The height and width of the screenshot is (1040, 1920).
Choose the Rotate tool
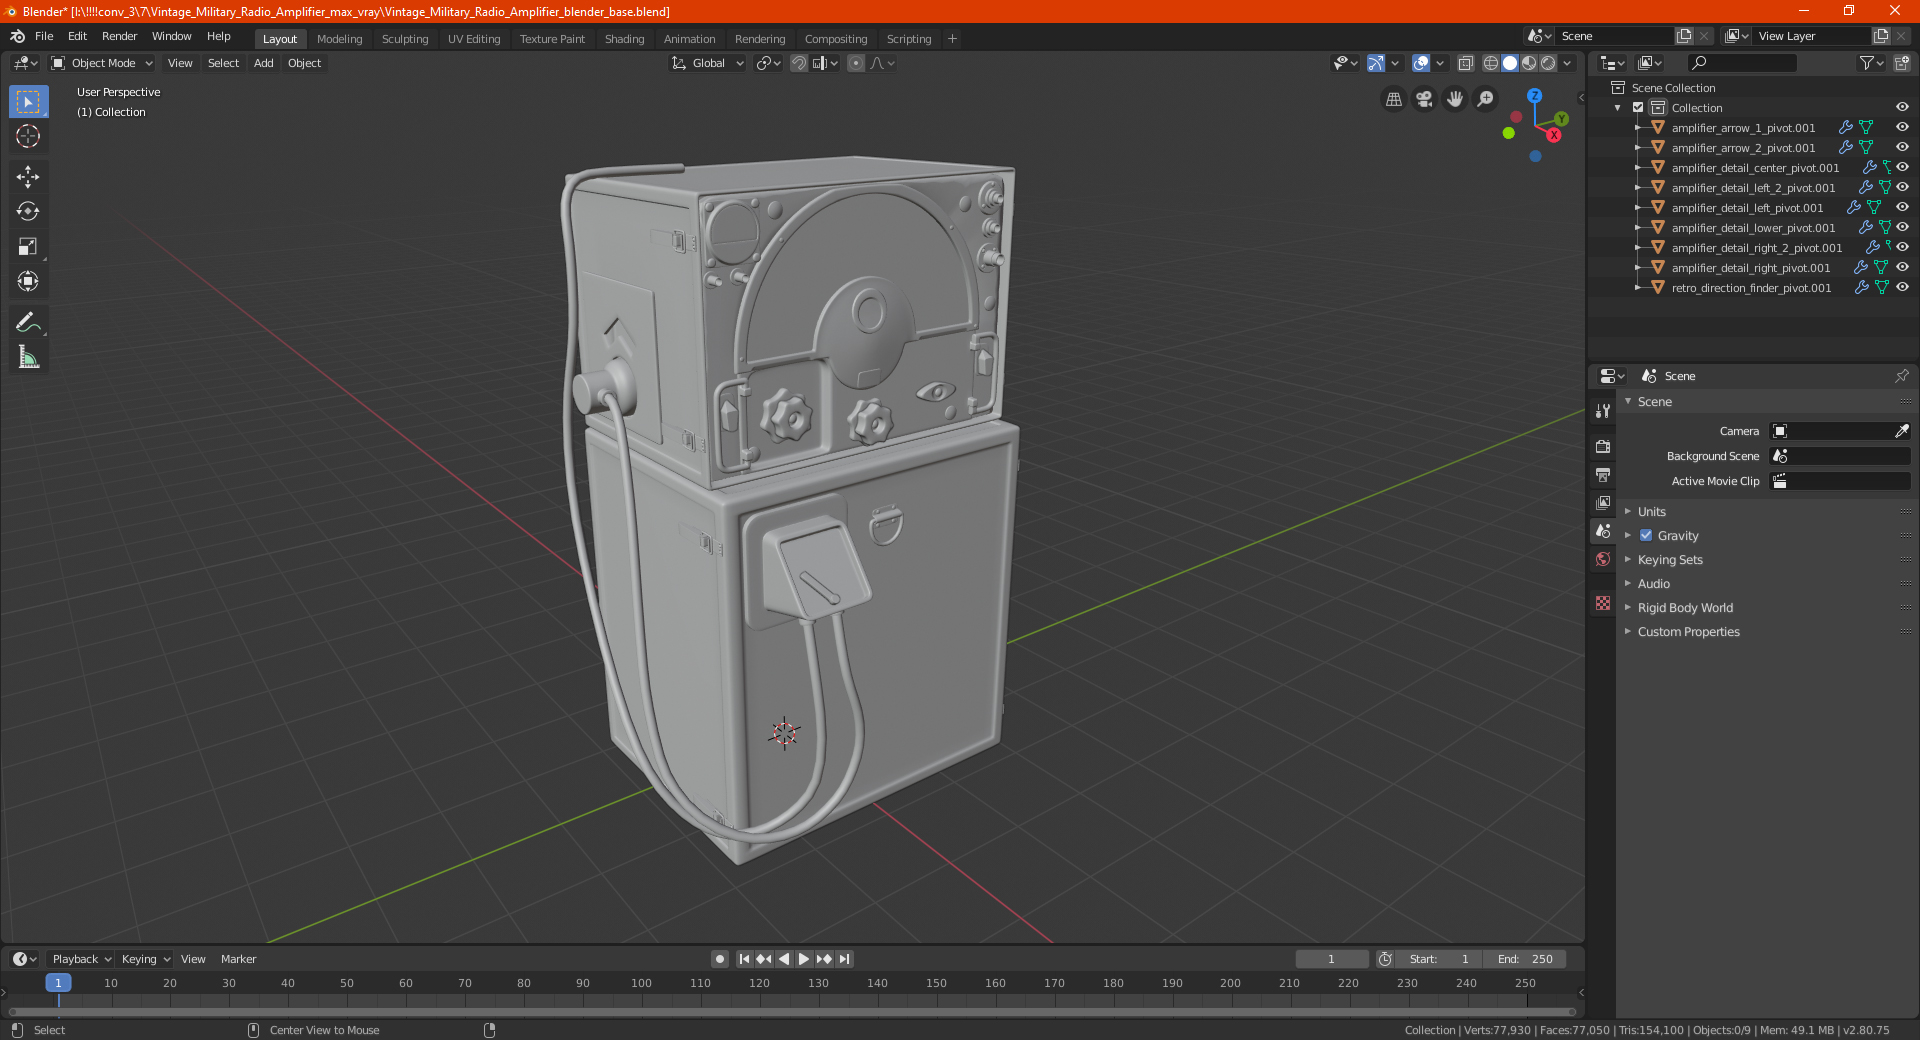pyautogui.click(x=28, y=211)
